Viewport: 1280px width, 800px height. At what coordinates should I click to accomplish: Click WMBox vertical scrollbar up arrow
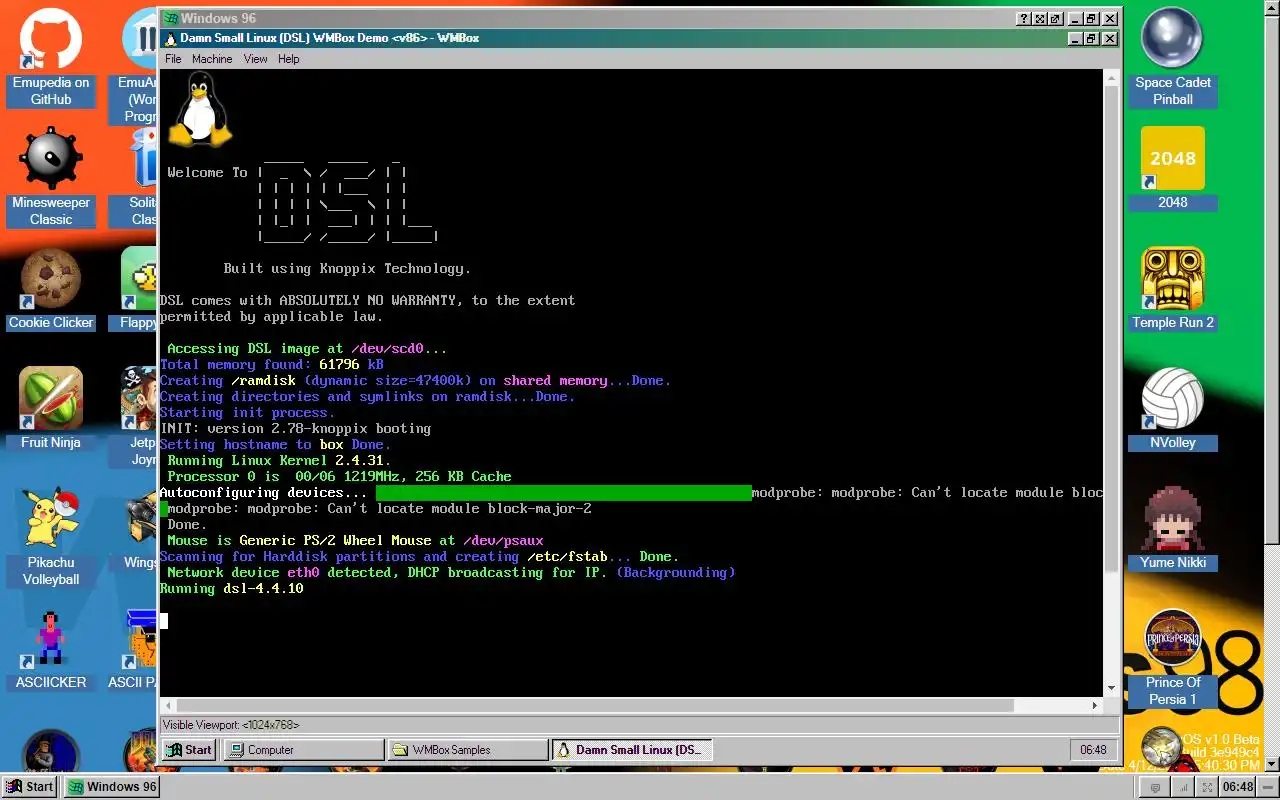[1111, 76]
